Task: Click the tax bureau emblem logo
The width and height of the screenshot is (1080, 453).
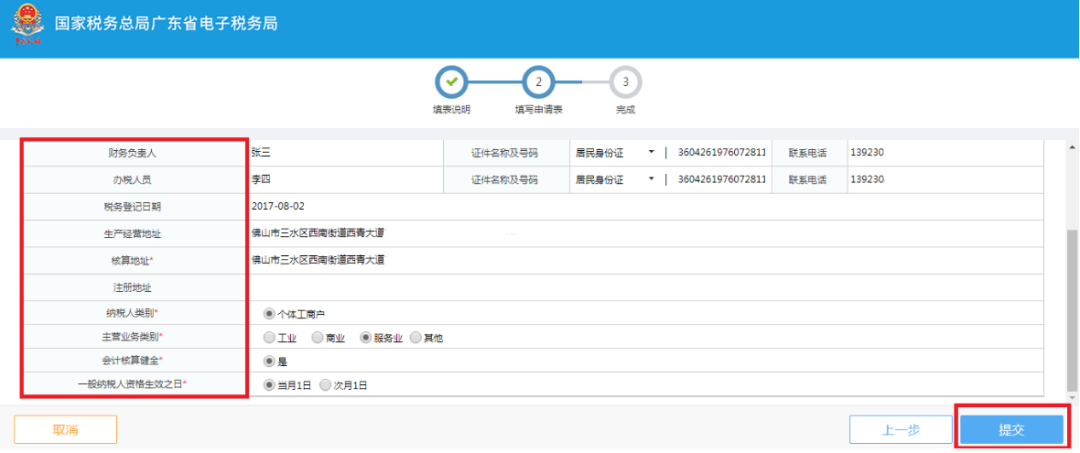Action: (x=27, y=23)
